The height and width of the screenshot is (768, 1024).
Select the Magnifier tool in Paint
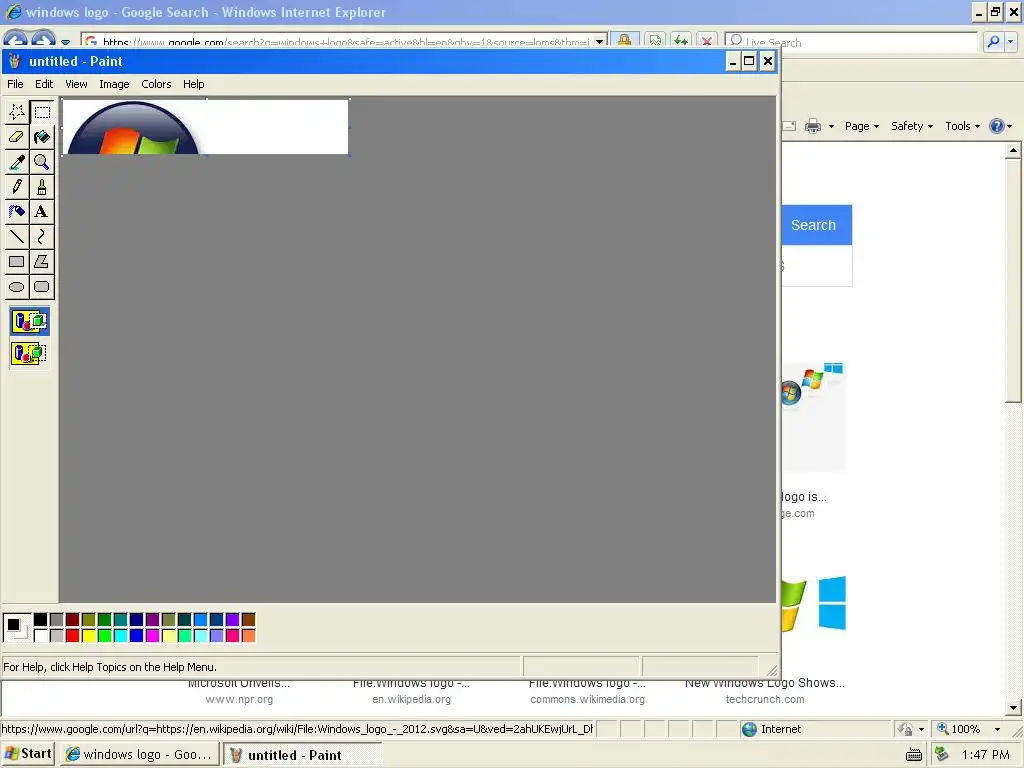(42, 162)
